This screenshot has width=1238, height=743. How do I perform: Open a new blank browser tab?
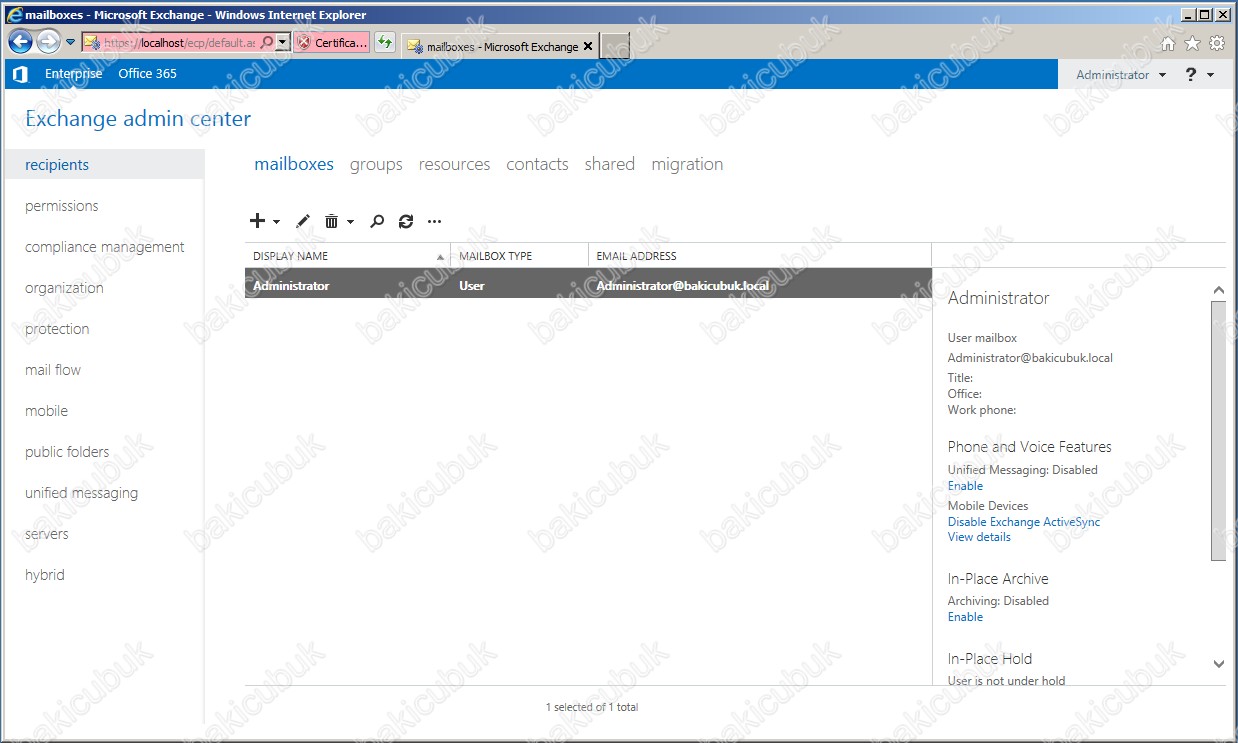tap(614, 46)
